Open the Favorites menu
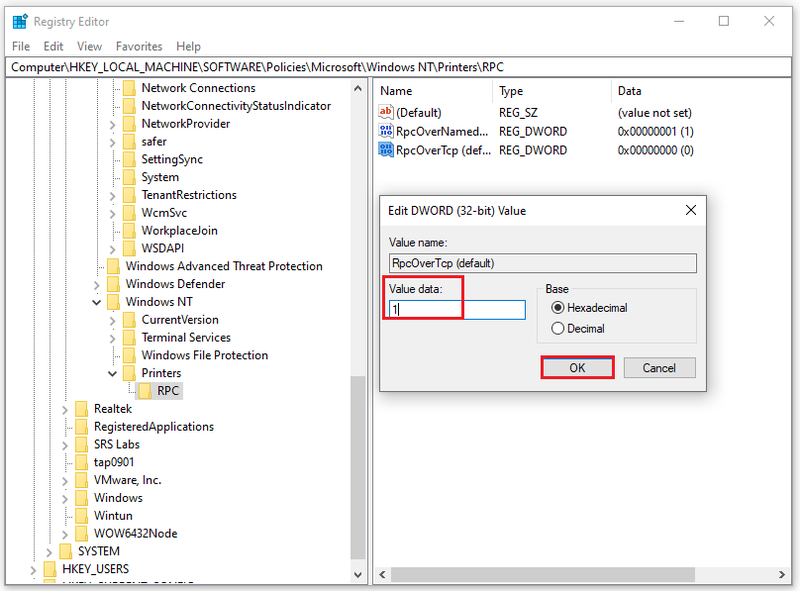 [x=139, y=46]
